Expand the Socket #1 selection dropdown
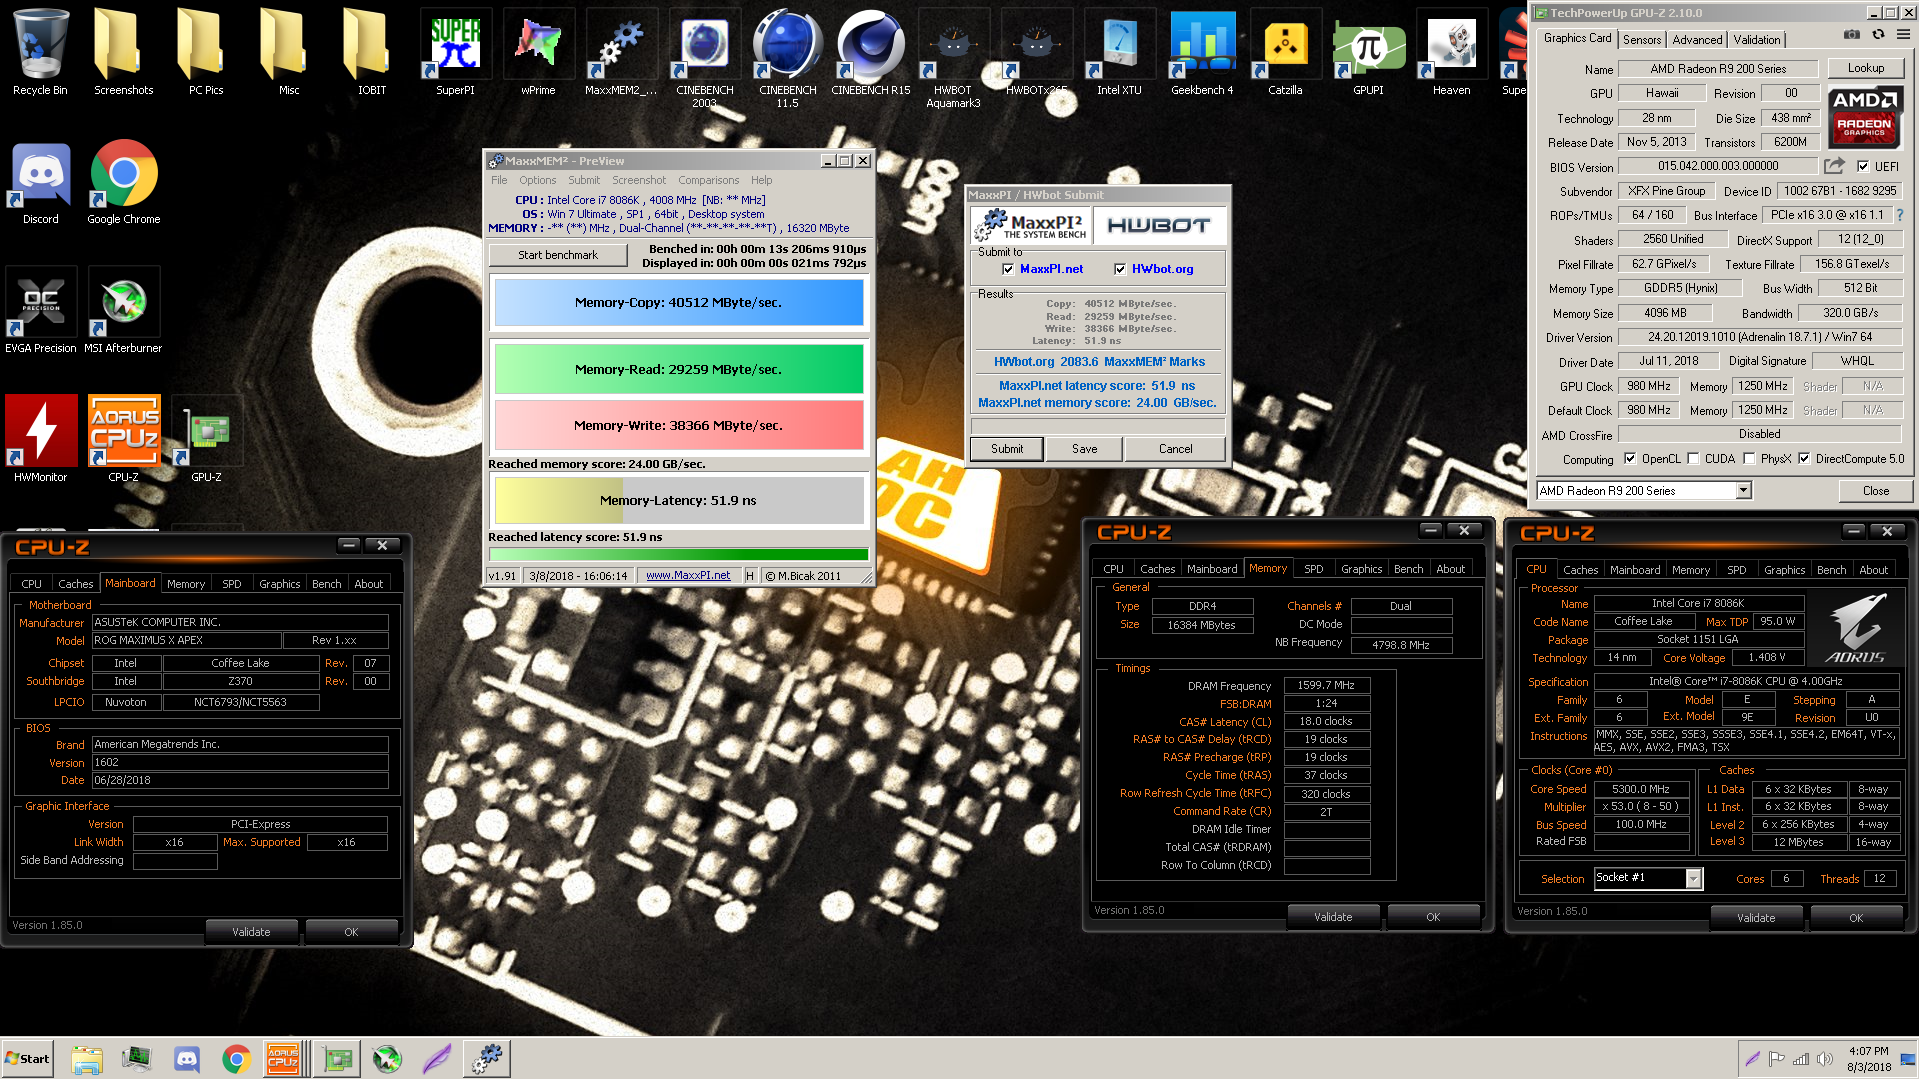This screenshot has width=1919, height=1079. [1693, 878]
